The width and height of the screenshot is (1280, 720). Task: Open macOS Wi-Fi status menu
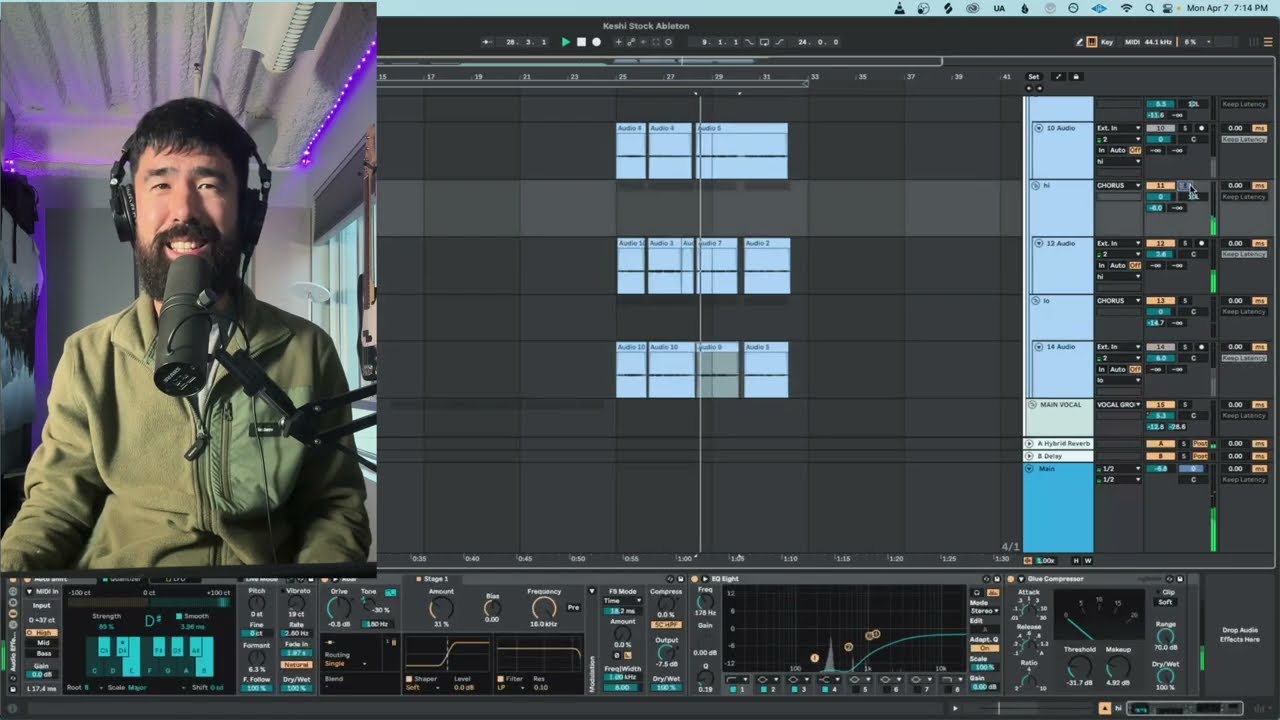click(1126, 8)
